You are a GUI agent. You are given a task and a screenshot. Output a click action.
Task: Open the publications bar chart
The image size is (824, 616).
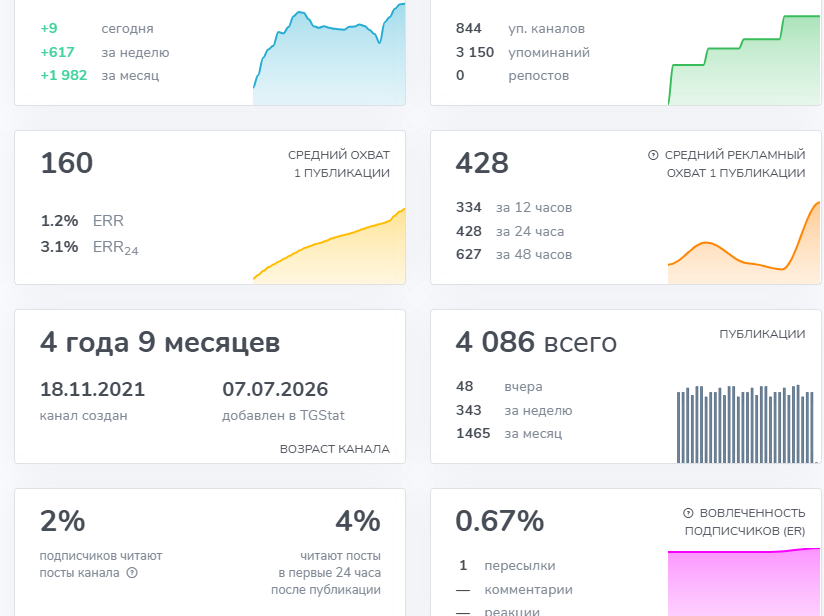[x=745, y=424]
